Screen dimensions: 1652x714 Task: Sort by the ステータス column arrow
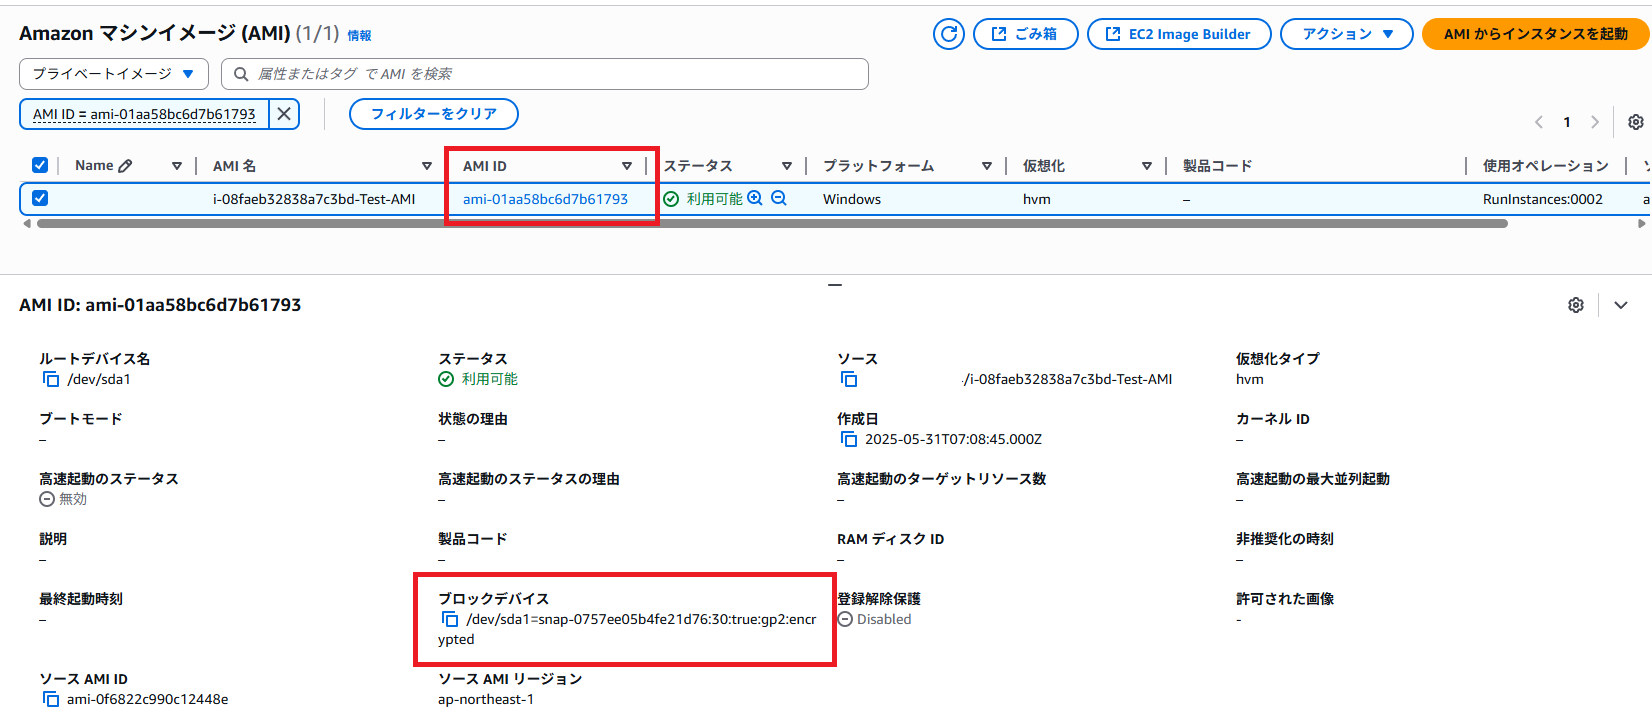coord(787,166)
